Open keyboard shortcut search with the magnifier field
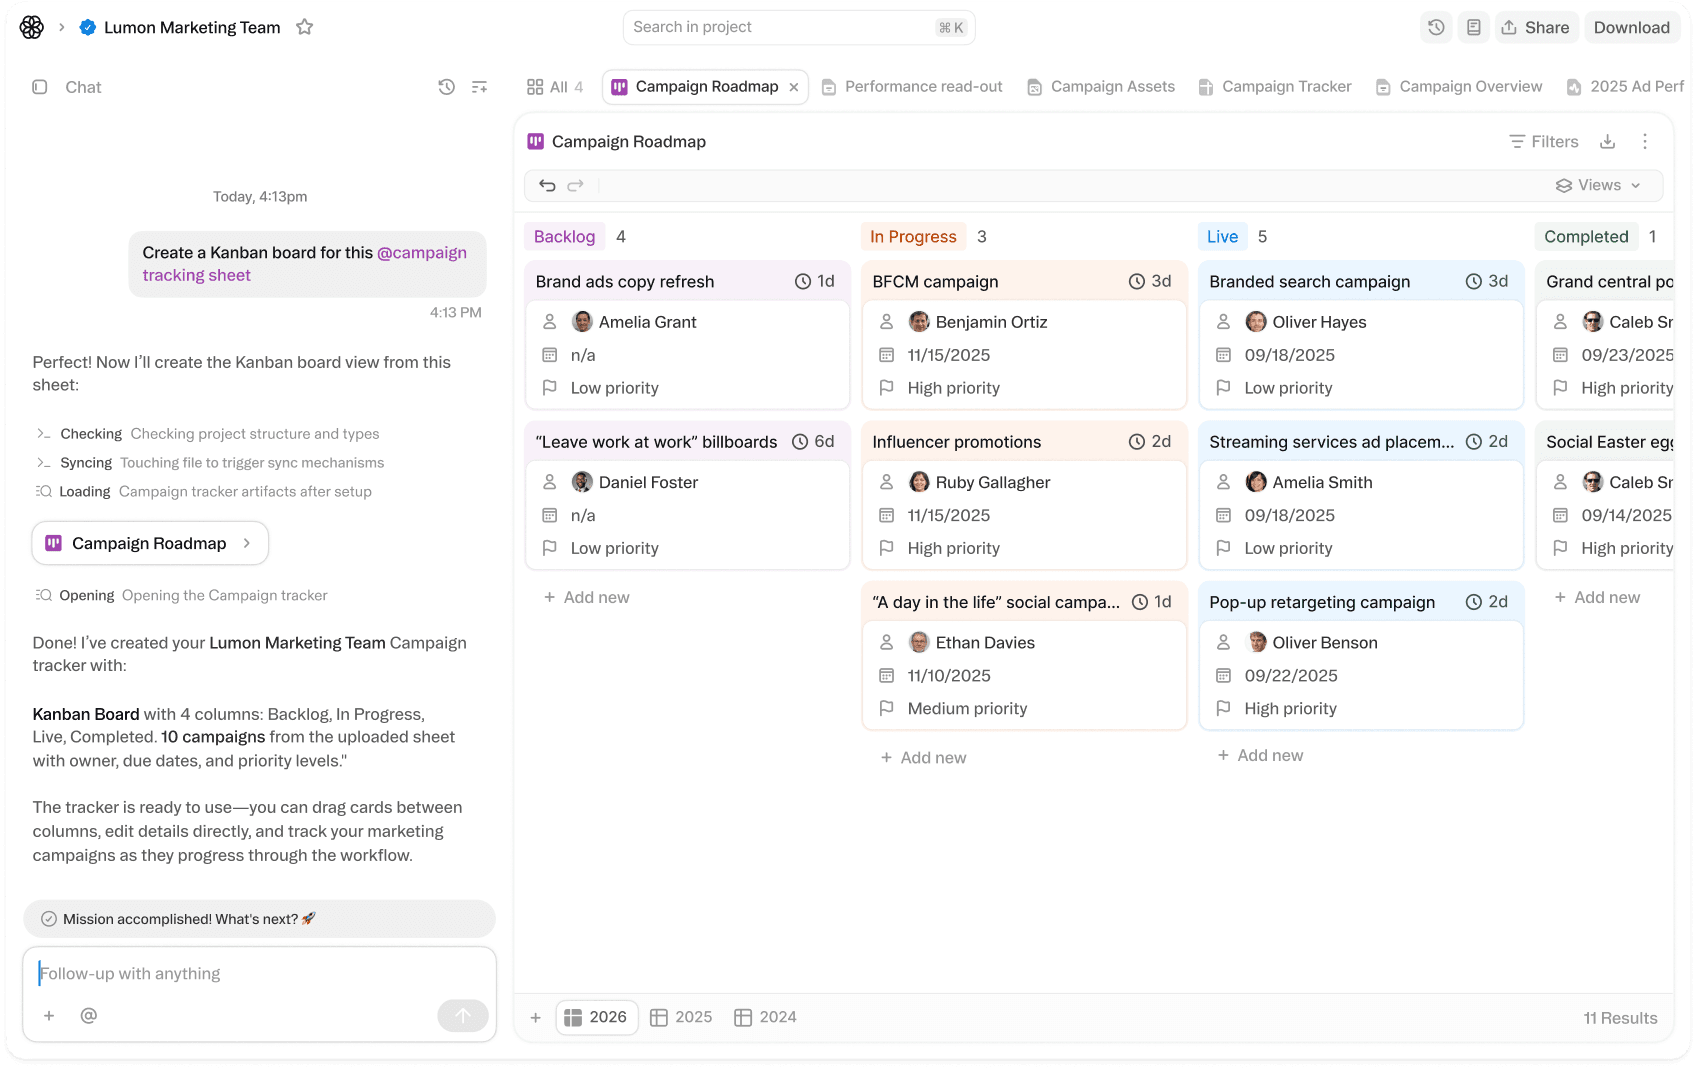The height and width of the screenshot is (1070, 1697). point(798,27)
